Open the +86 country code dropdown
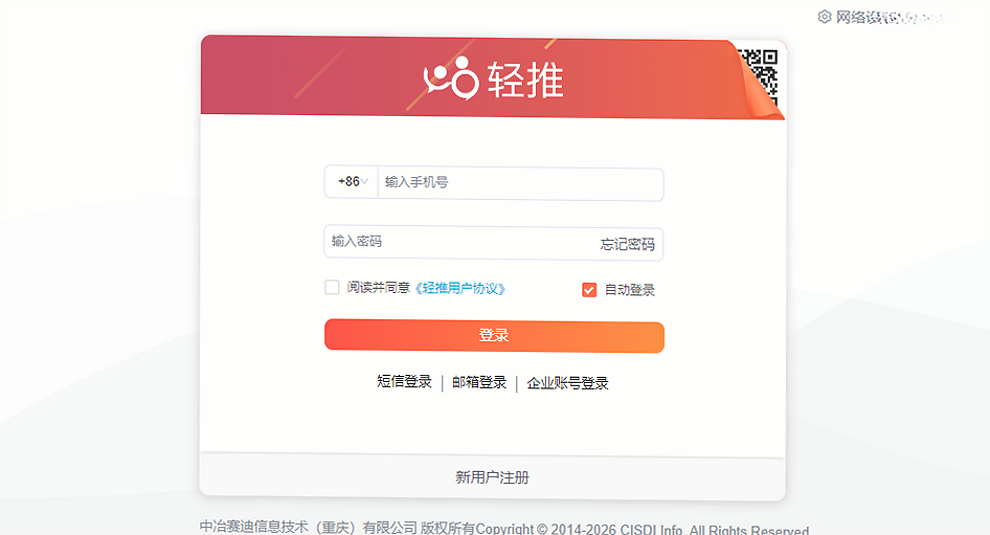 352,182
